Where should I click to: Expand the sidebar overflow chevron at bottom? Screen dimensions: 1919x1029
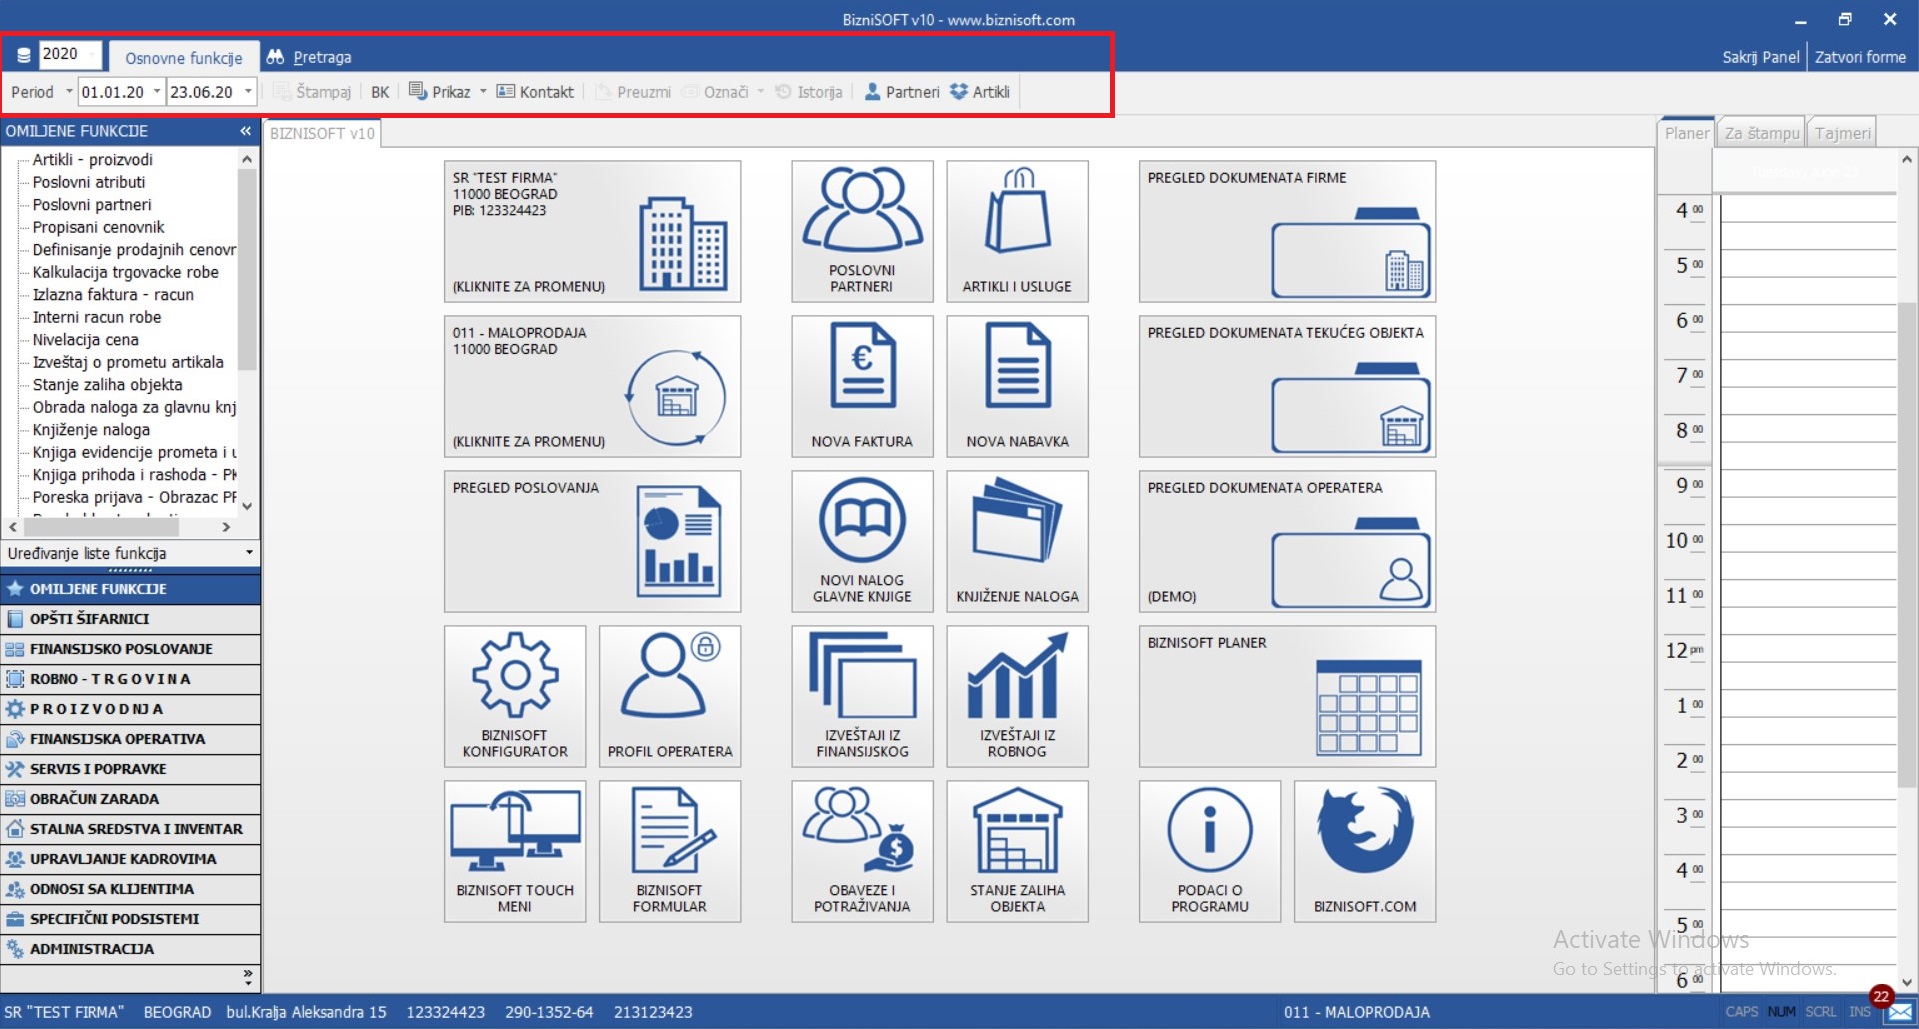[x=248, y=975]
